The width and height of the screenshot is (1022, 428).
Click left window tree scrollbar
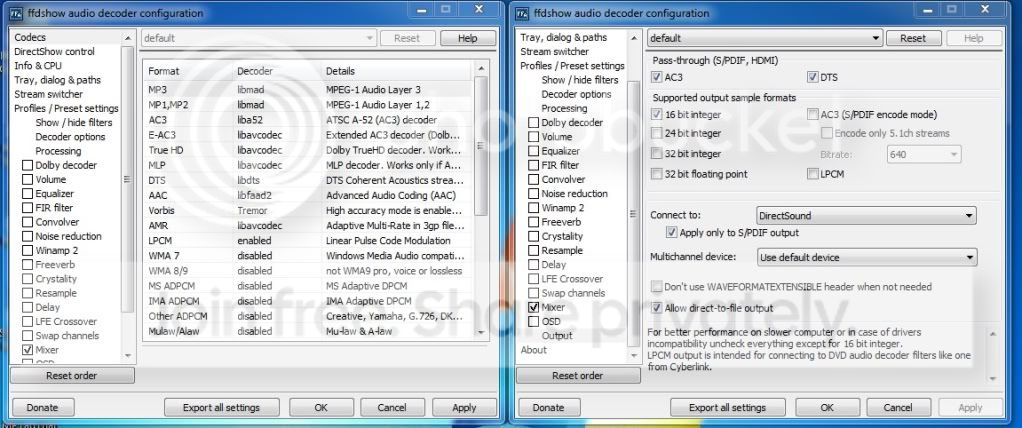[x=127, y=180]
